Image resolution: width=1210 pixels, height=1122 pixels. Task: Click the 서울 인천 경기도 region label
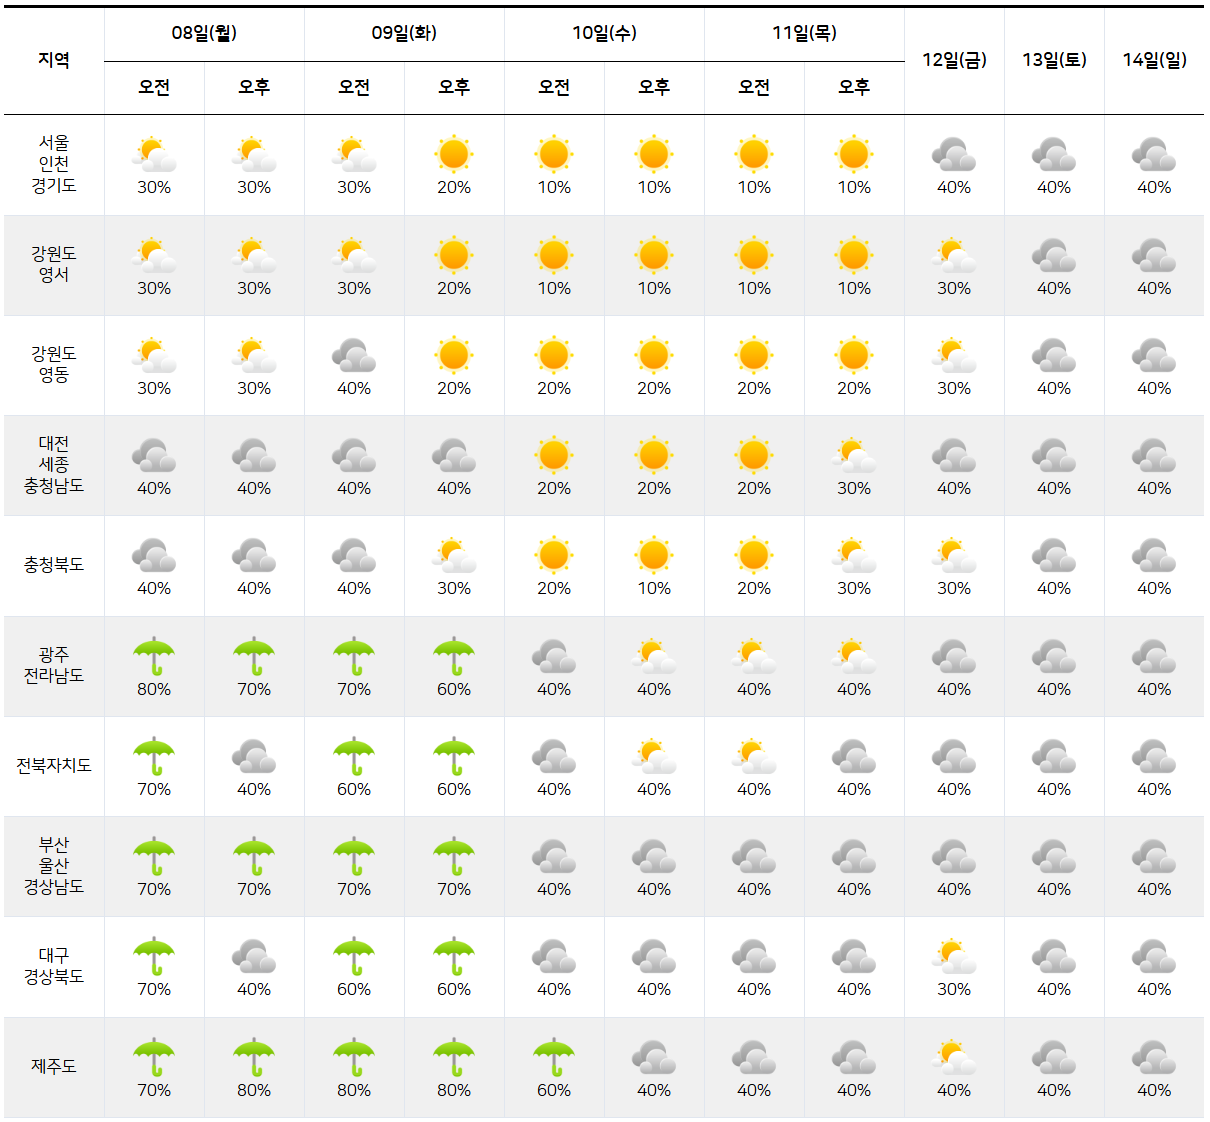[x=54, y=164]
